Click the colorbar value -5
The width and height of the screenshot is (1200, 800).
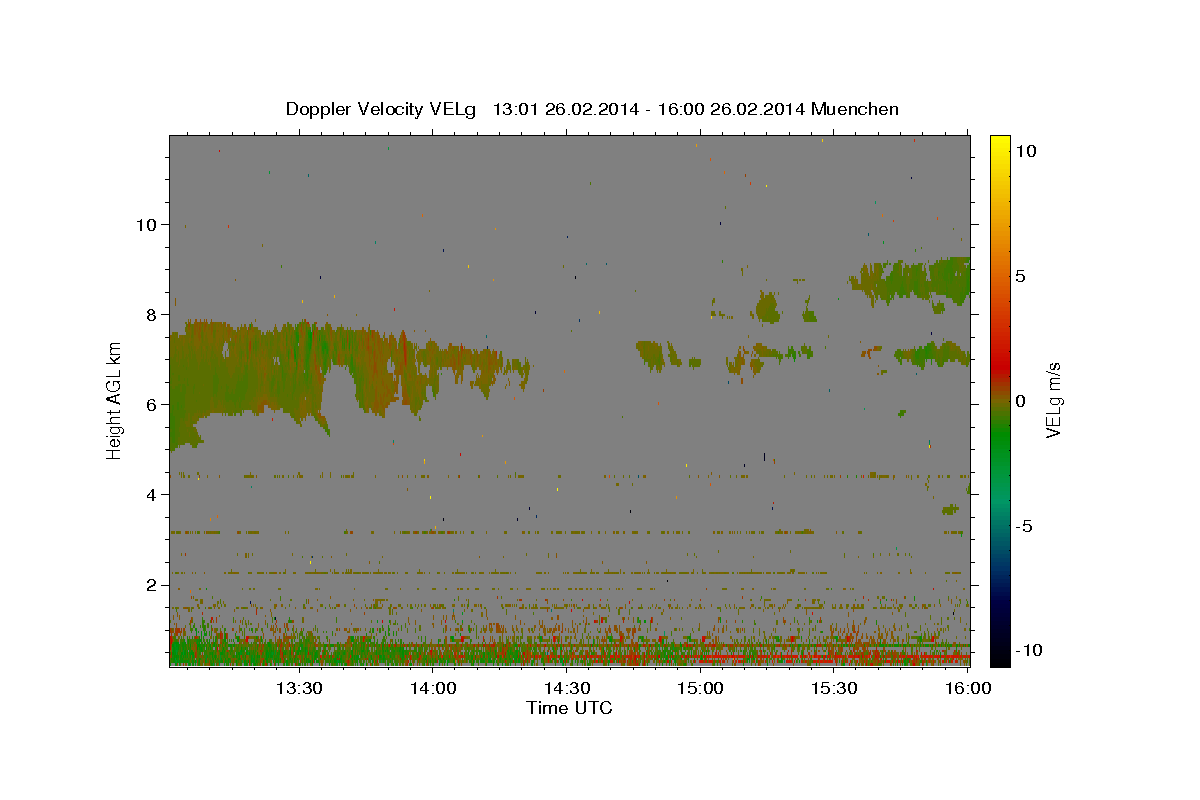[1025, 526]
